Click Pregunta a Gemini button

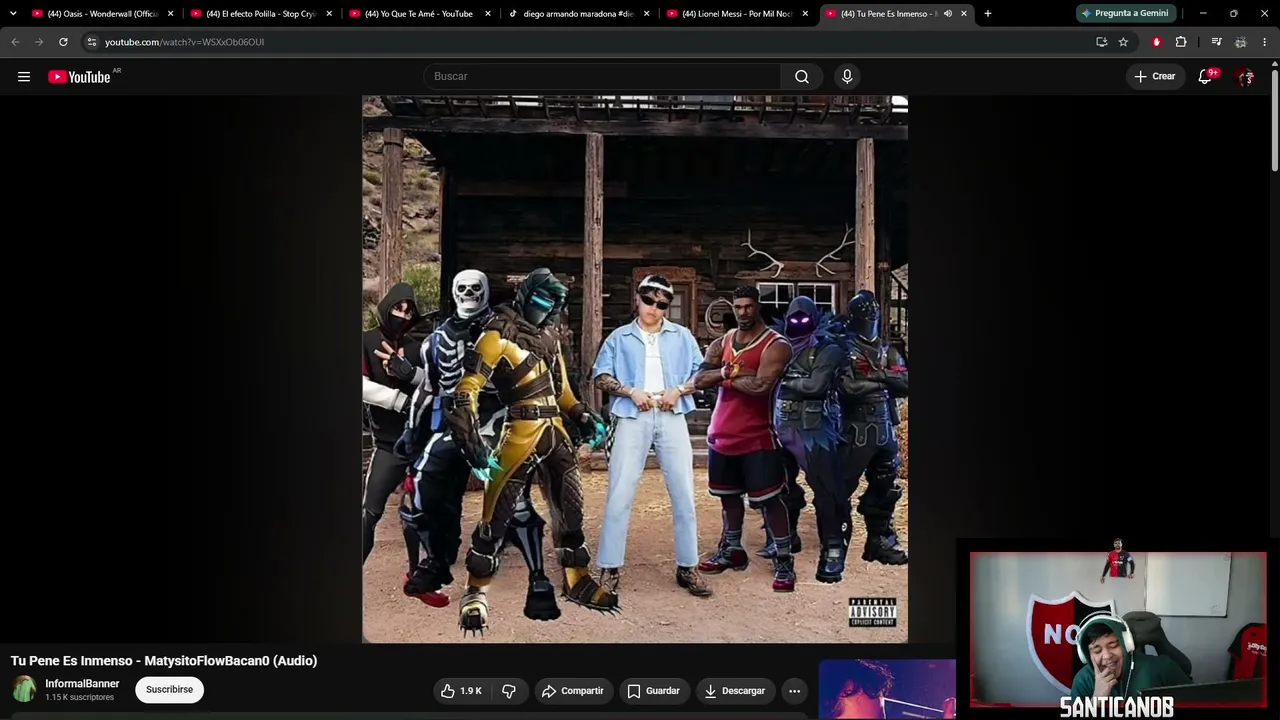(x=1124, y=14)
